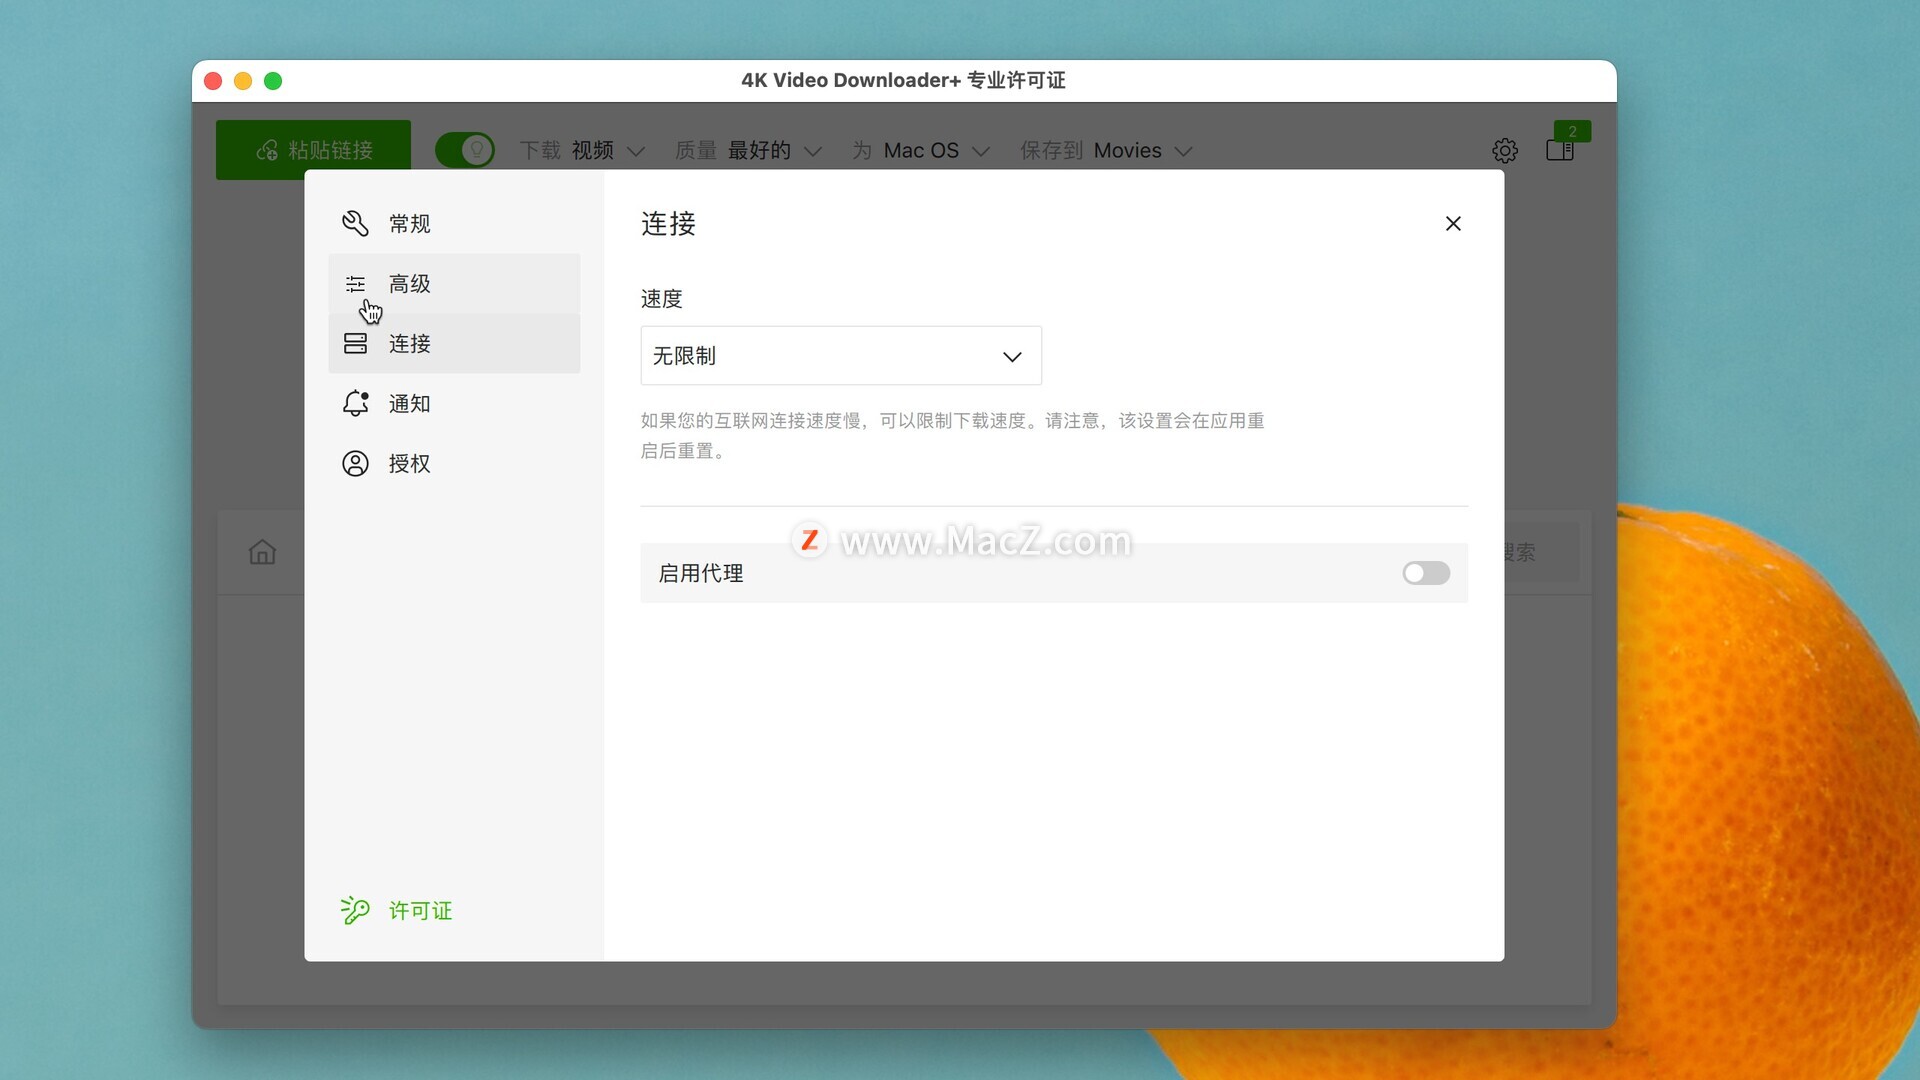The image size is (1920, 1080).
Task: Open the 高级 advanced settings tab
Action: 454,284
